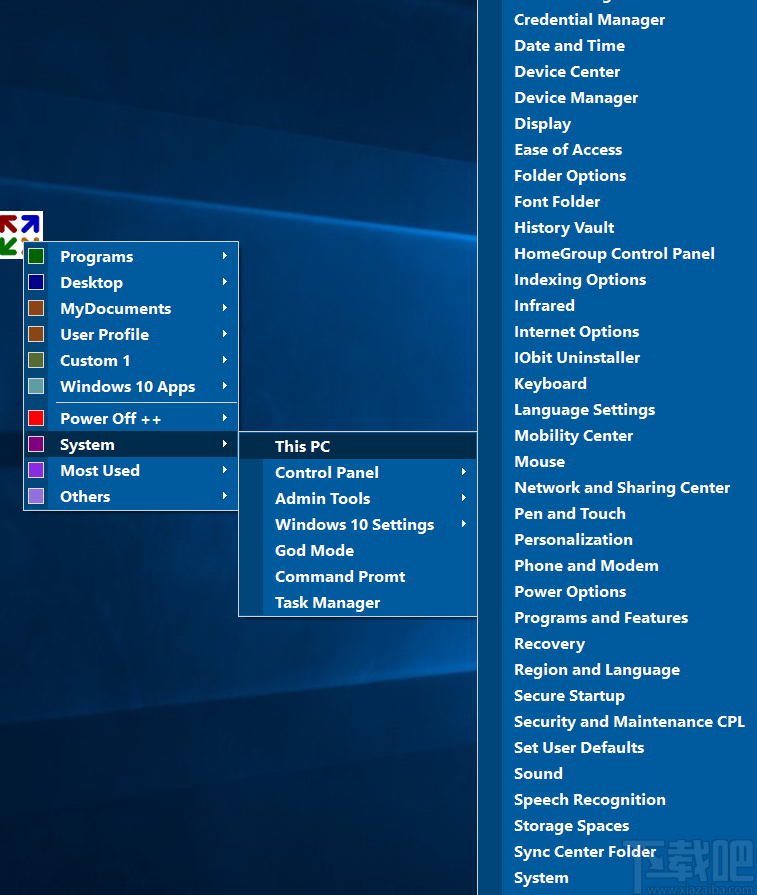This screenshot has width=757, height=895.
Task: Click the four-arrows launcher icon
Action: point(21,234)
